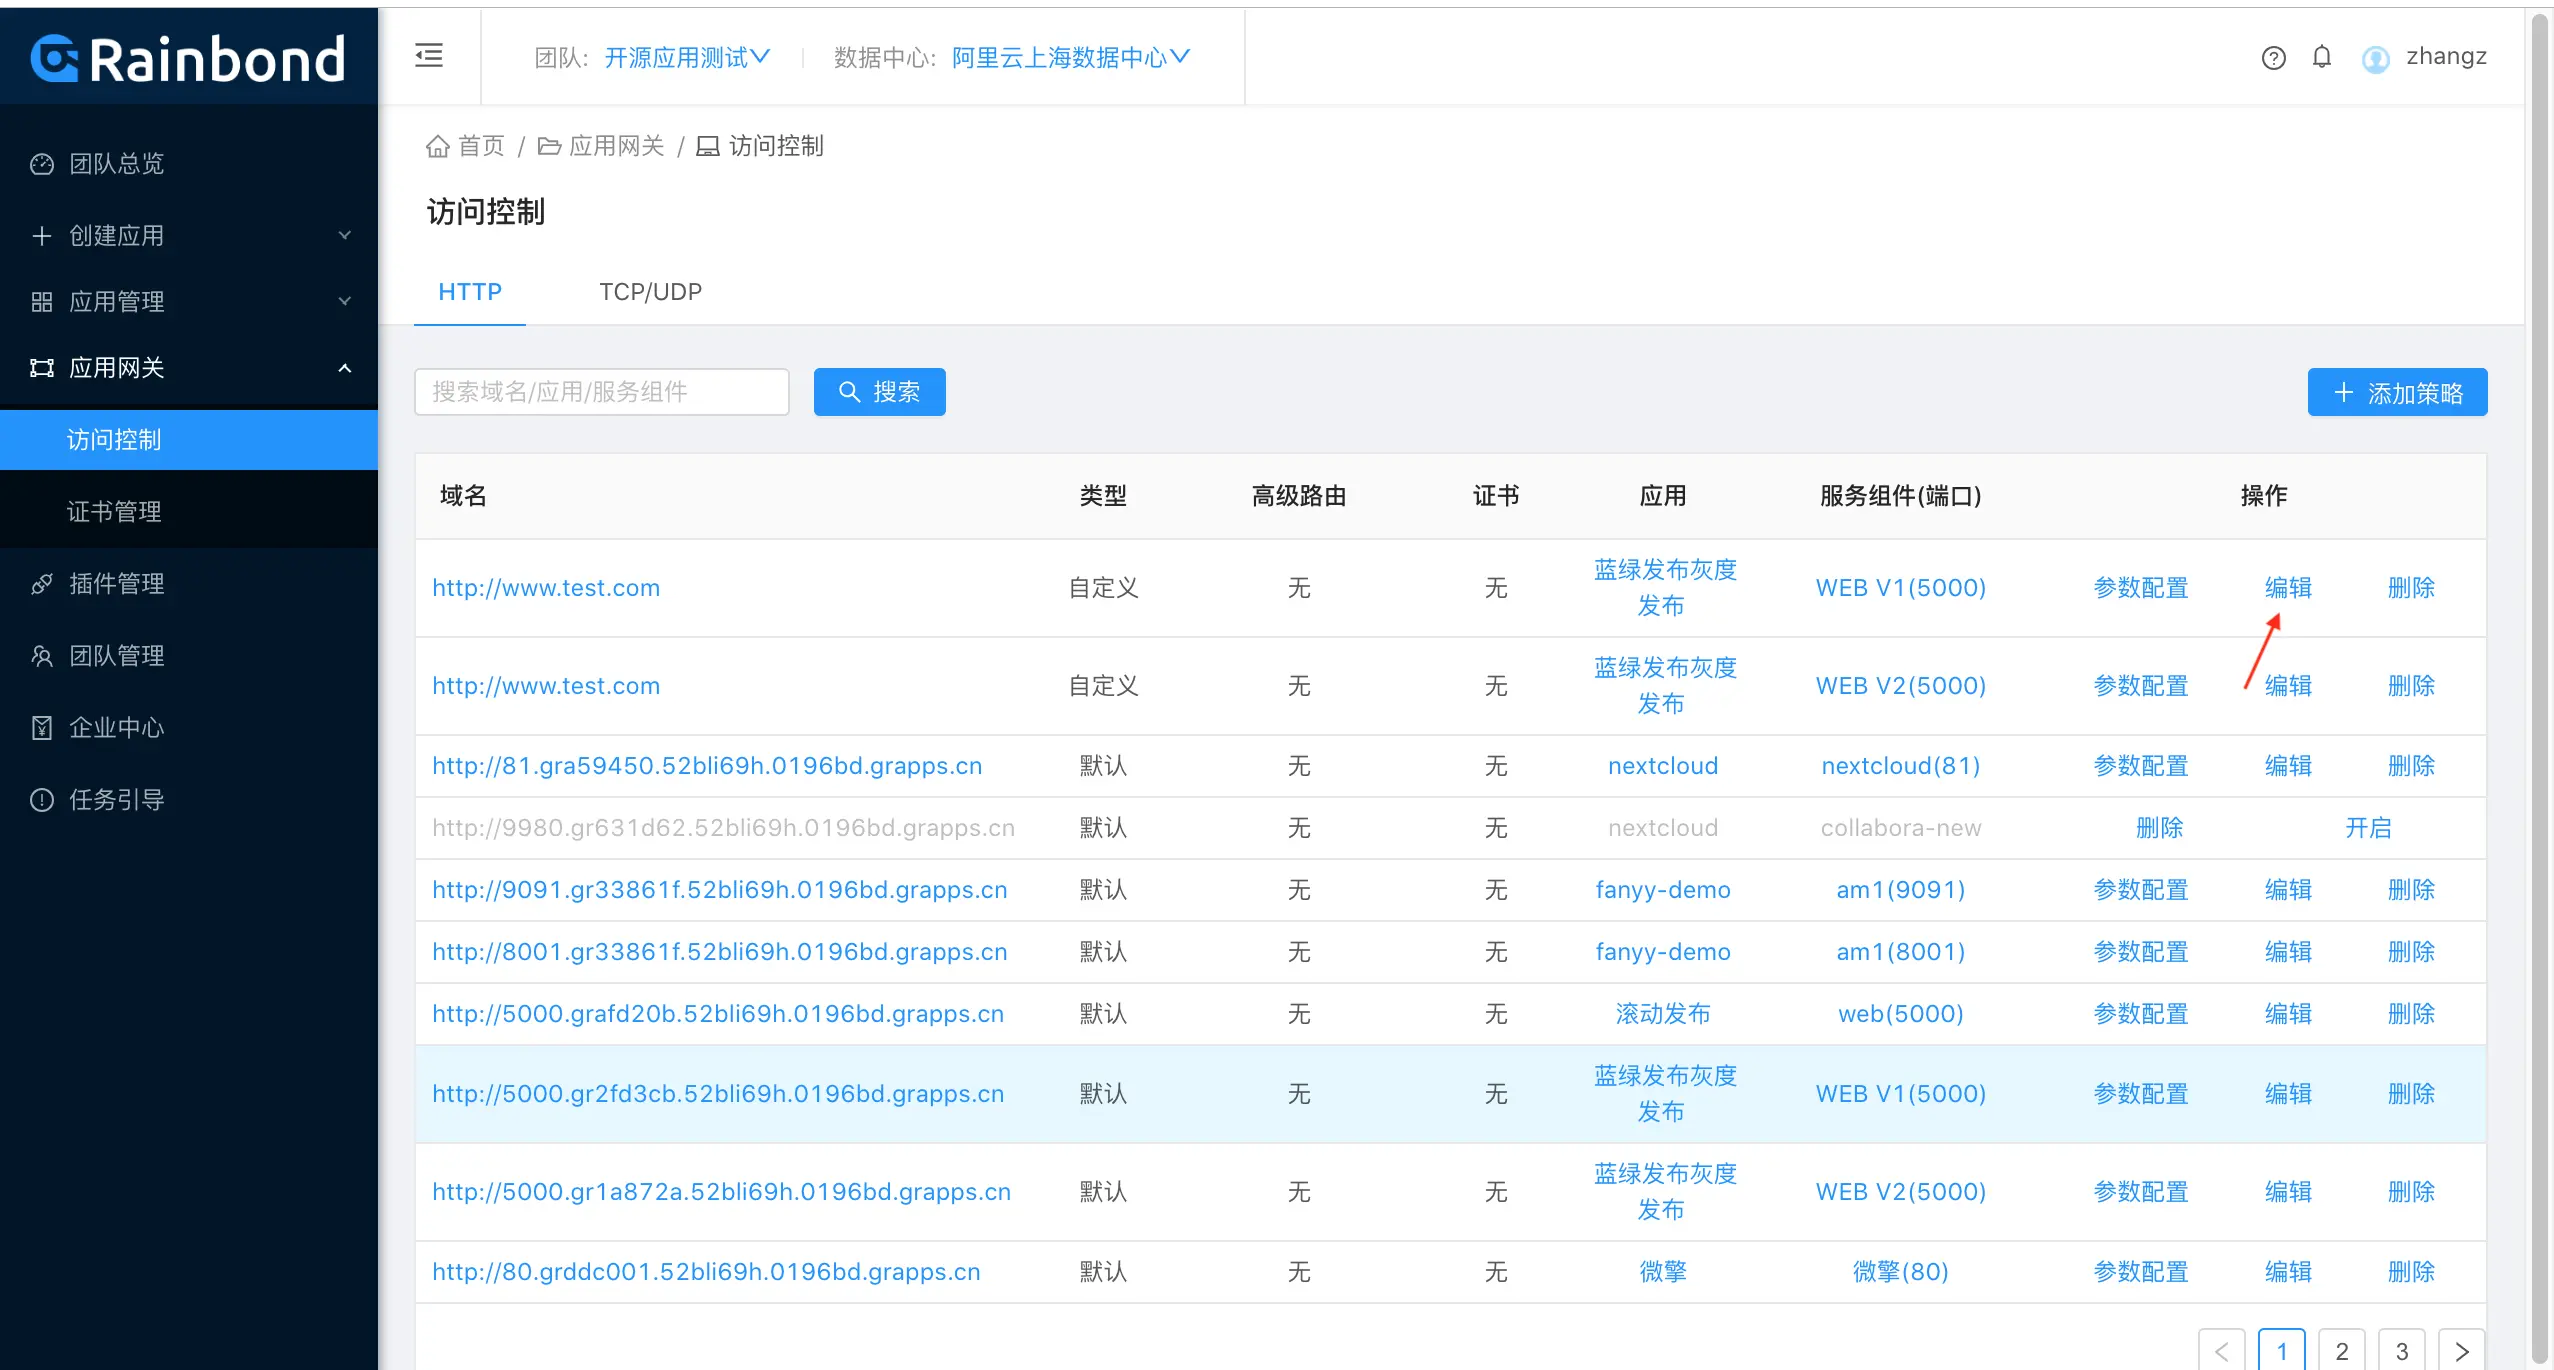
Task: Click the zhangz user avatar icon
Action: [x=2376, y=59]
